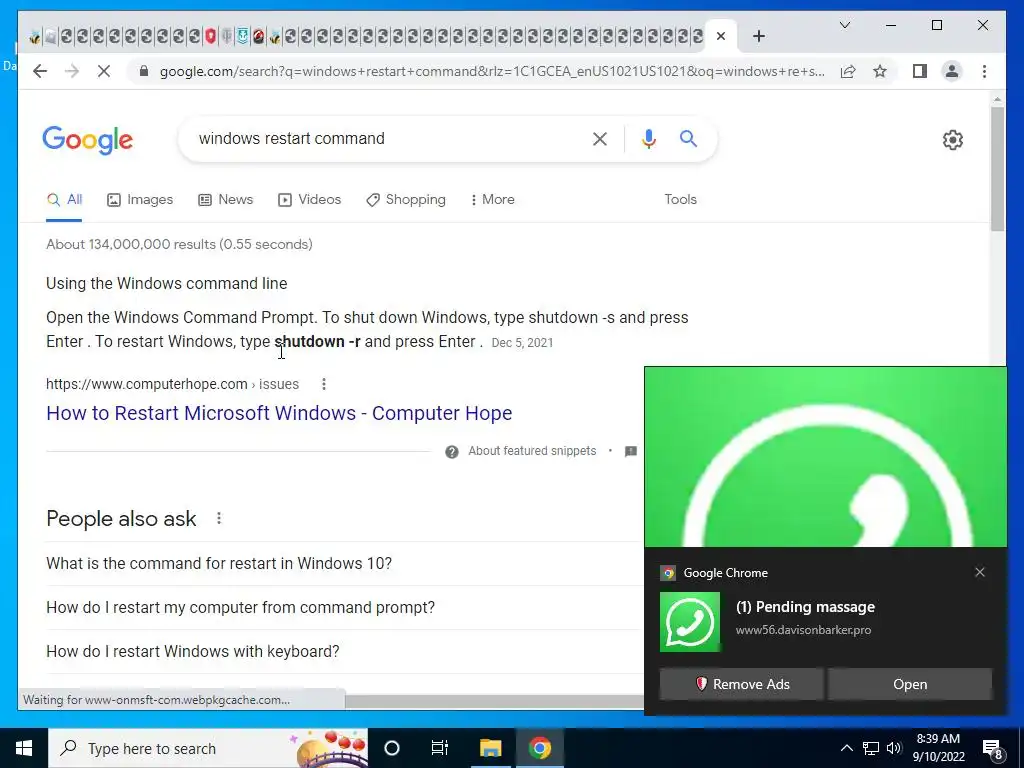The width and height of the screenshot is (1024, 768).
Task: Switch to the red-black circle tab
Action: coord(259,37)
